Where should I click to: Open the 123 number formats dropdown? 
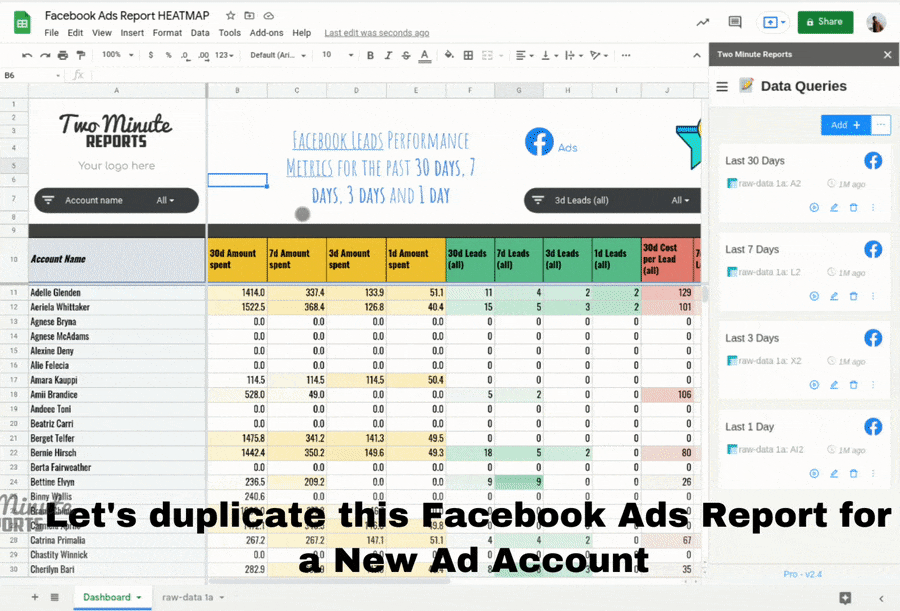click(224, 55)
